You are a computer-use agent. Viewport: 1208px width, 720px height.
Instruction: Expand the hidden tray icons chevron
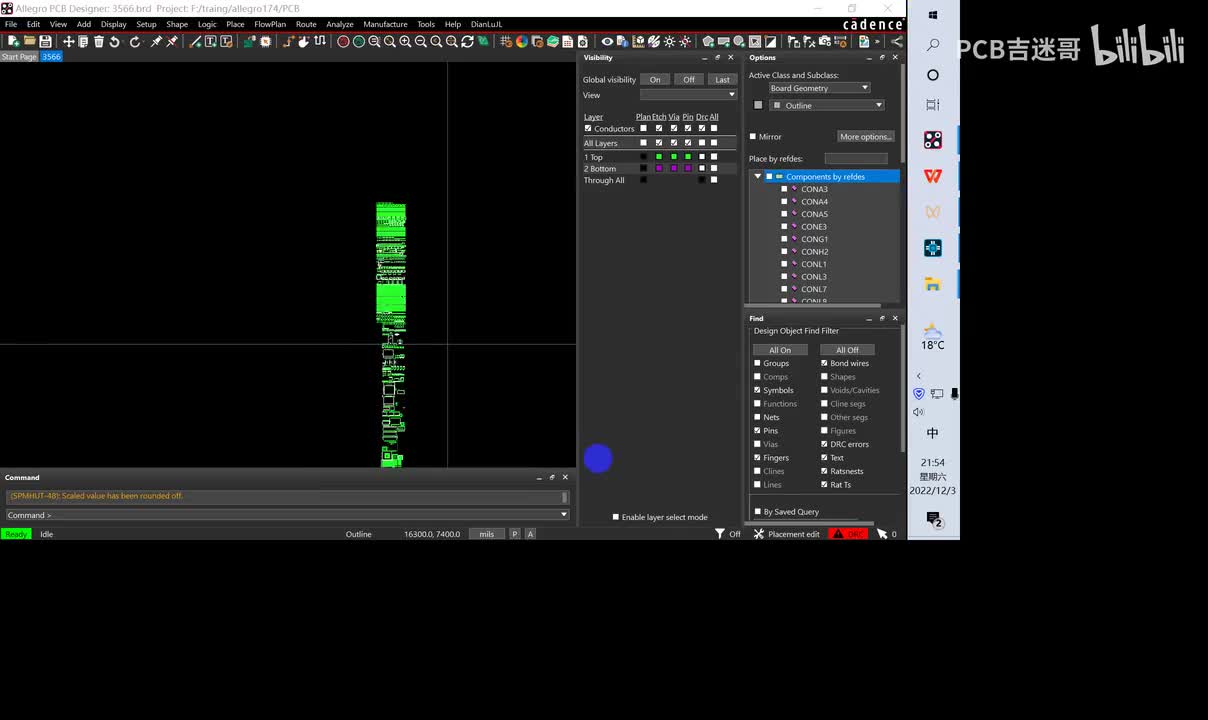918,376
